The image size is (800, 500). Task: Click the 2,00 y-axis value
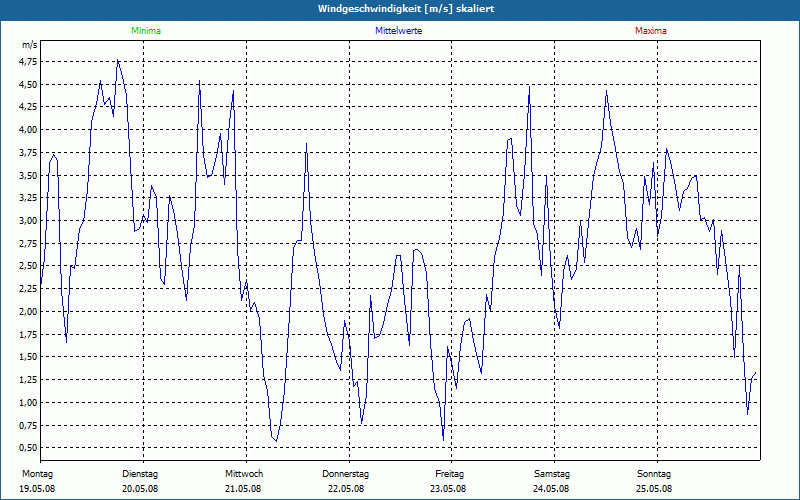point(29,312)
